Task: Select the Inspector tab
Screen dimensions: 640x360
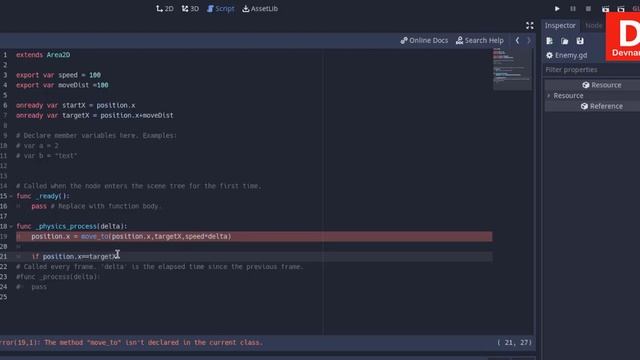Action: 560,25
